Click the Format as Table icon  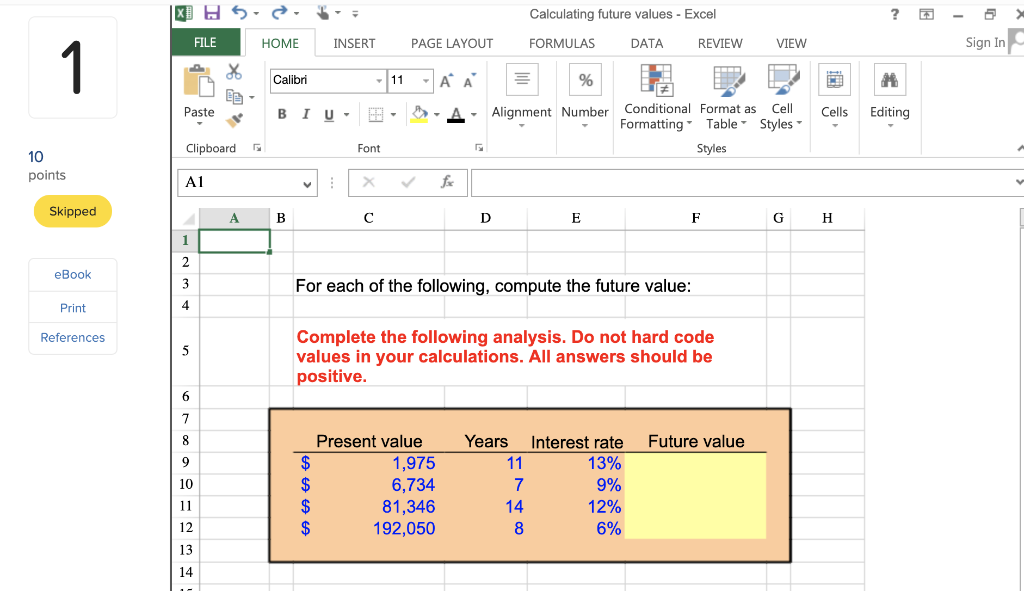727,95
